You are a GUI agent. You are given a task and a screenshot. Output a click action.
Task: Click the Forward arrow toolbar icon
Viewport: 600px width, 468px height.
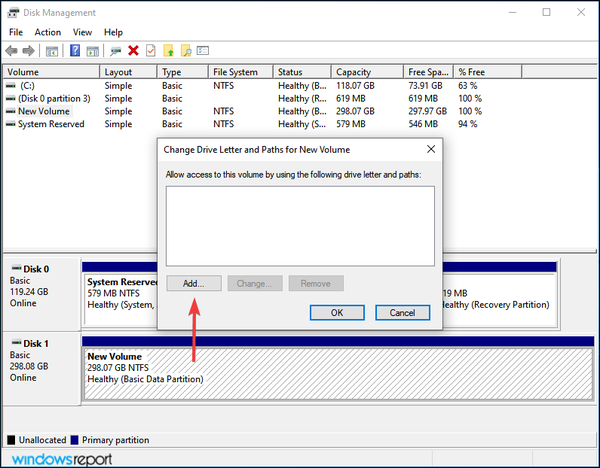pyautogui.click(x=29, y=51)
